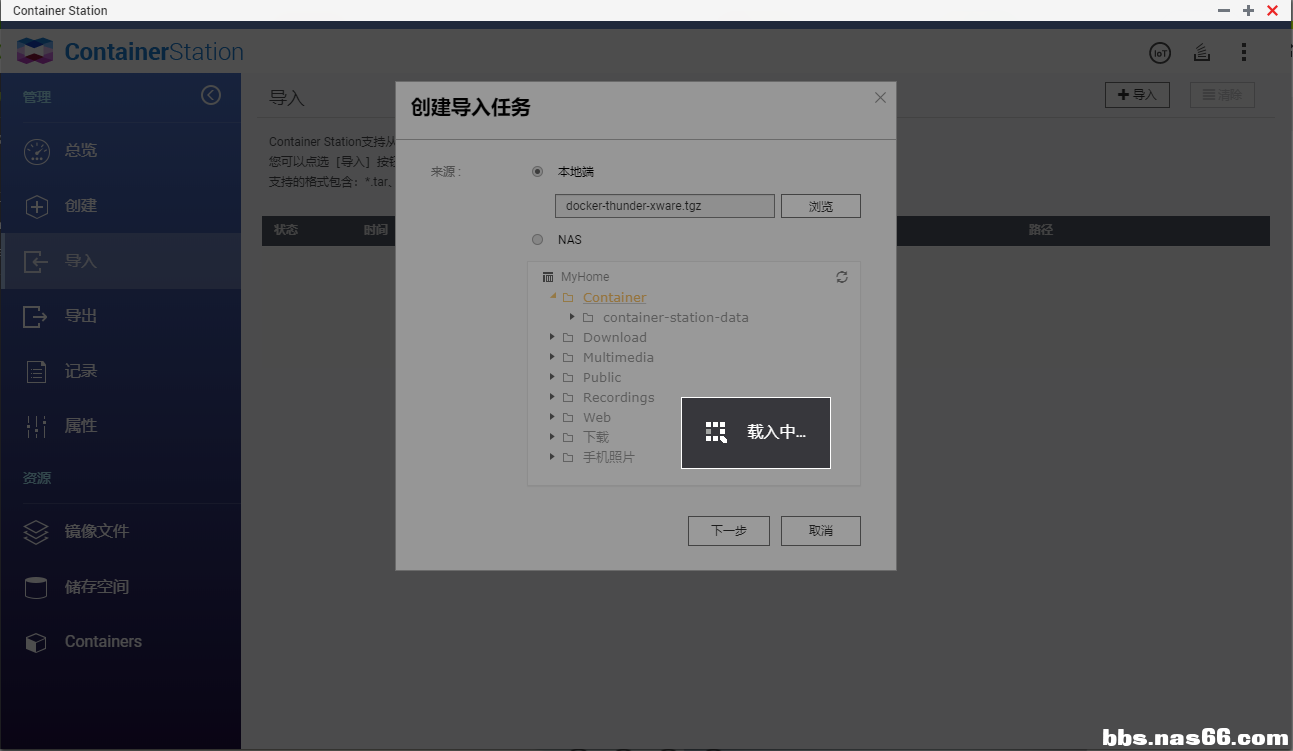Screen dimensions: 1293x751
Task: Click the docker-thunder-xware.tgz file field
Action: [664, 206]
